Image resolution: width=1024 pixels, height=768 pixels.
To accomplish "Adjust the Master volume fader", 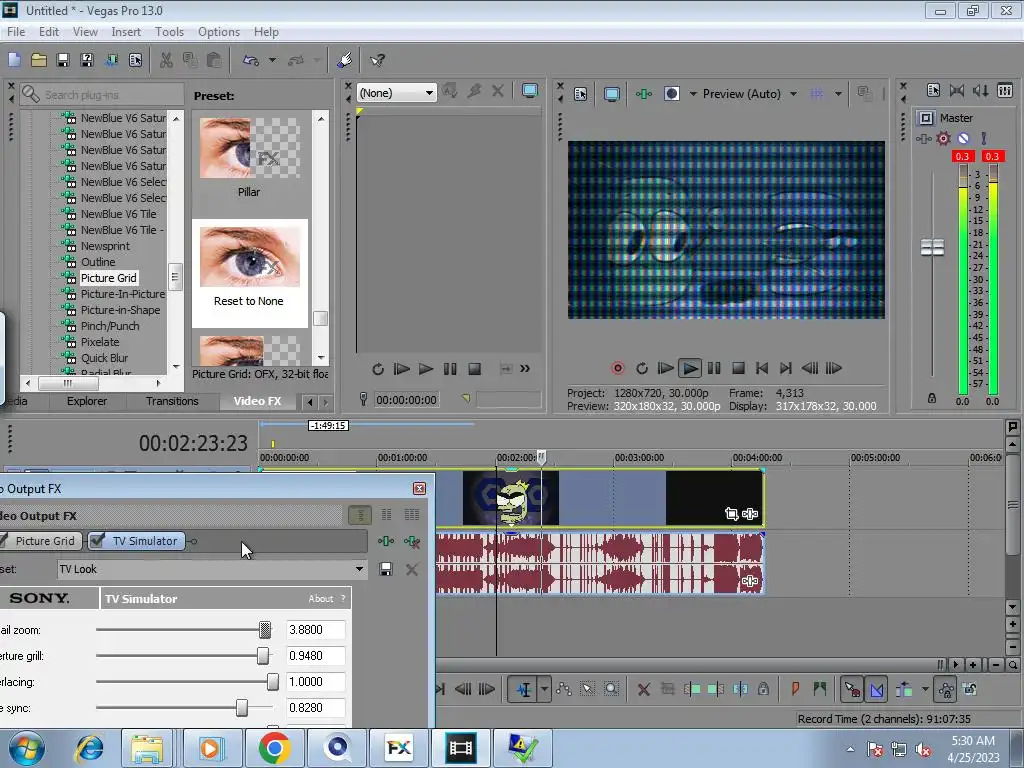I will tap(932, 248).
